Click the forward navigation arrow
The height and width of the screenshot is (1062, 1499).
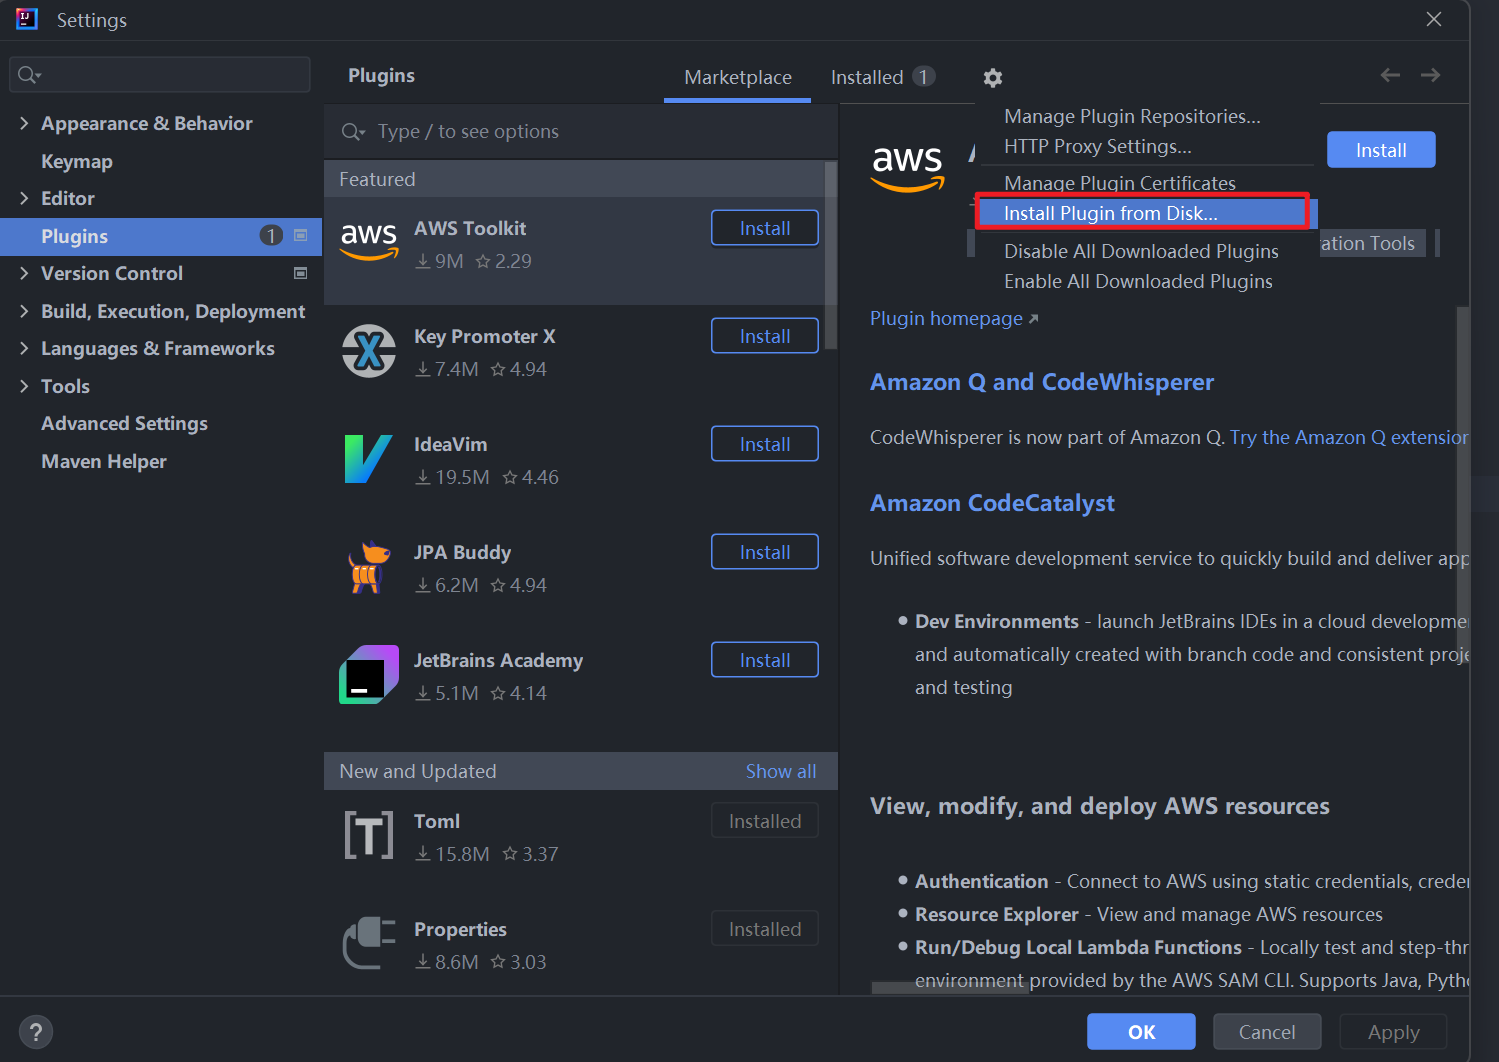1430,75
